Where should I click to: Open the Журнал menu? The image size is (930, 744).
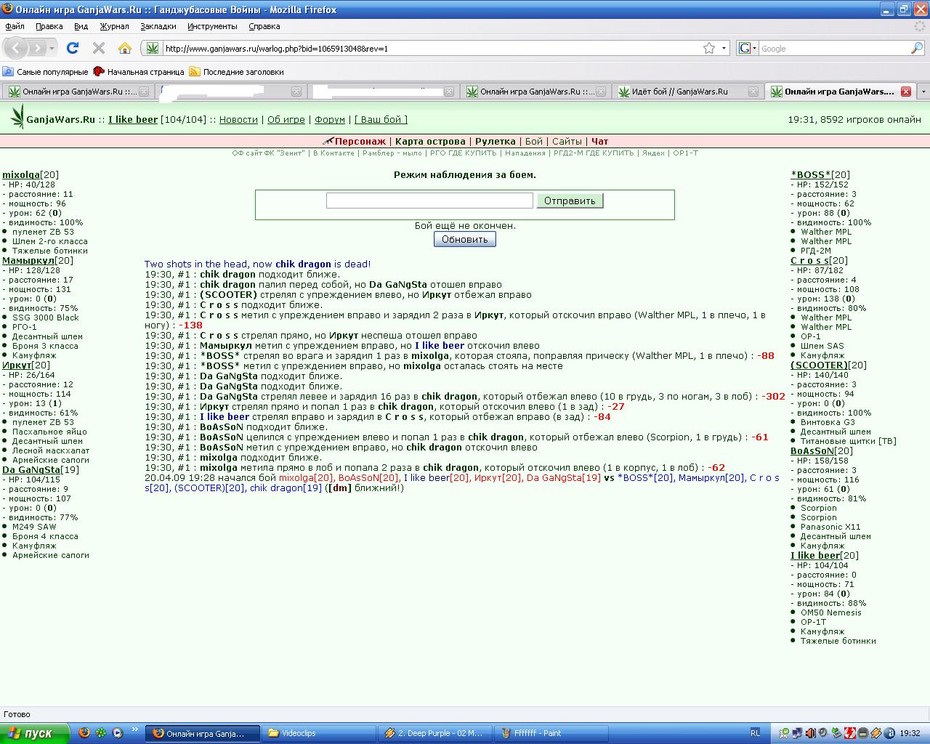pos(114,26)
